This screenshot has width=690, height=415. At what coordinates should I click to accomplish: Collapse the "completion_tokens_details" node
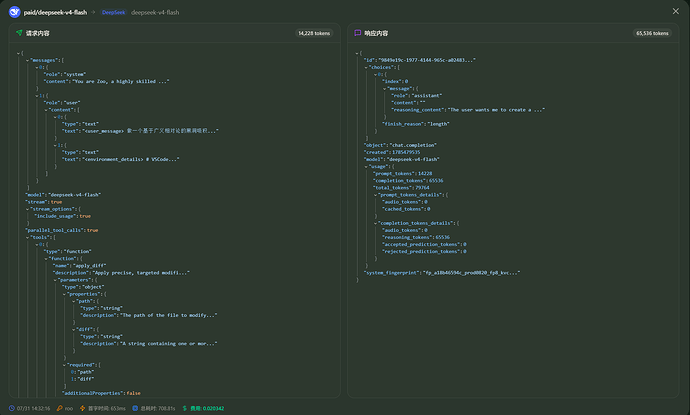pyautogui.click(x=375, y=223)
